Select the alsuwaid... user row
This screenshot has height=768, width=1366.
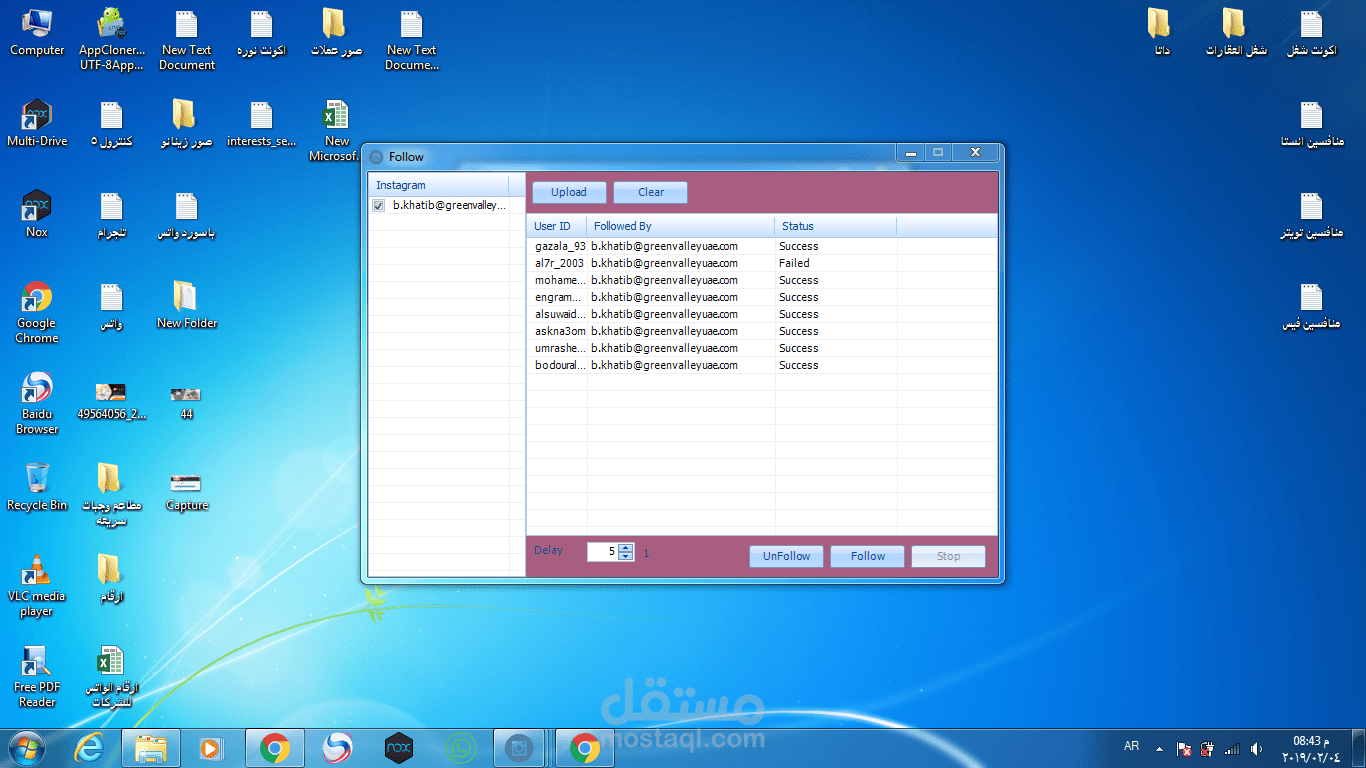pyautogui.click(x=762, y=314)
